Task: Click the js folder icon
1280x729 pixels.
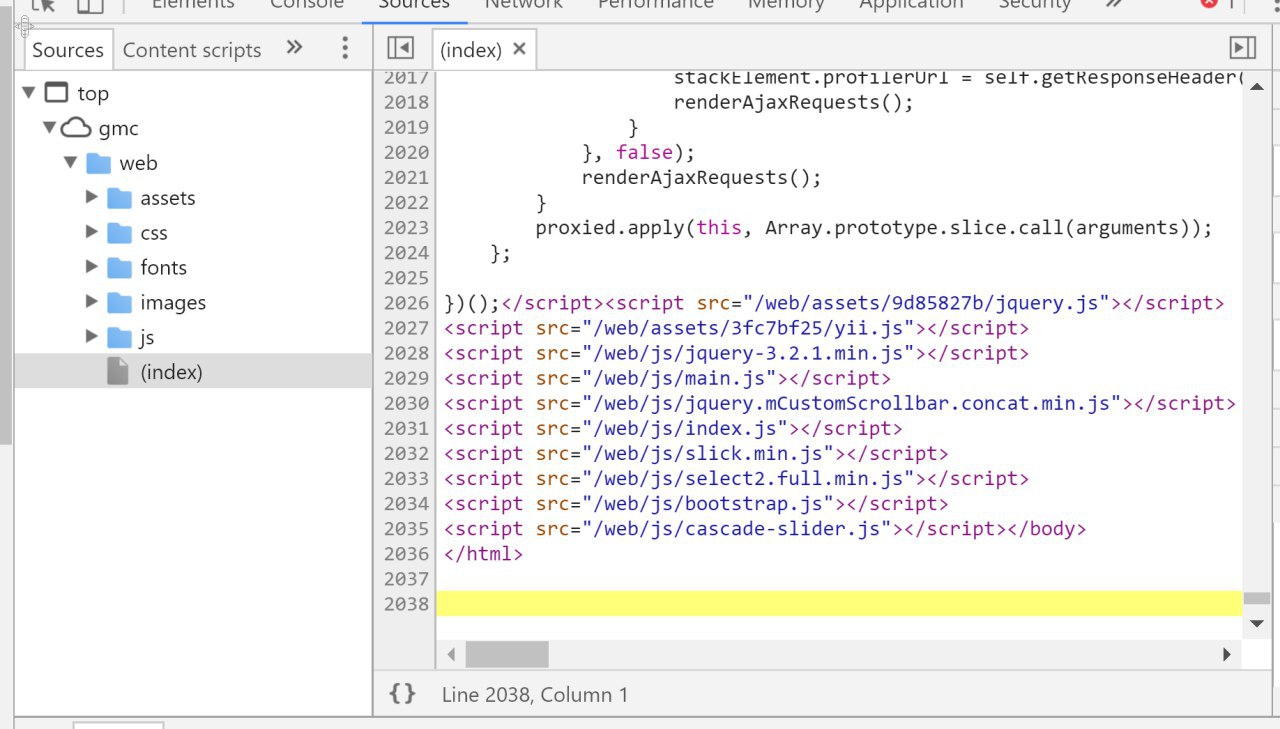Action: (120, 337)
